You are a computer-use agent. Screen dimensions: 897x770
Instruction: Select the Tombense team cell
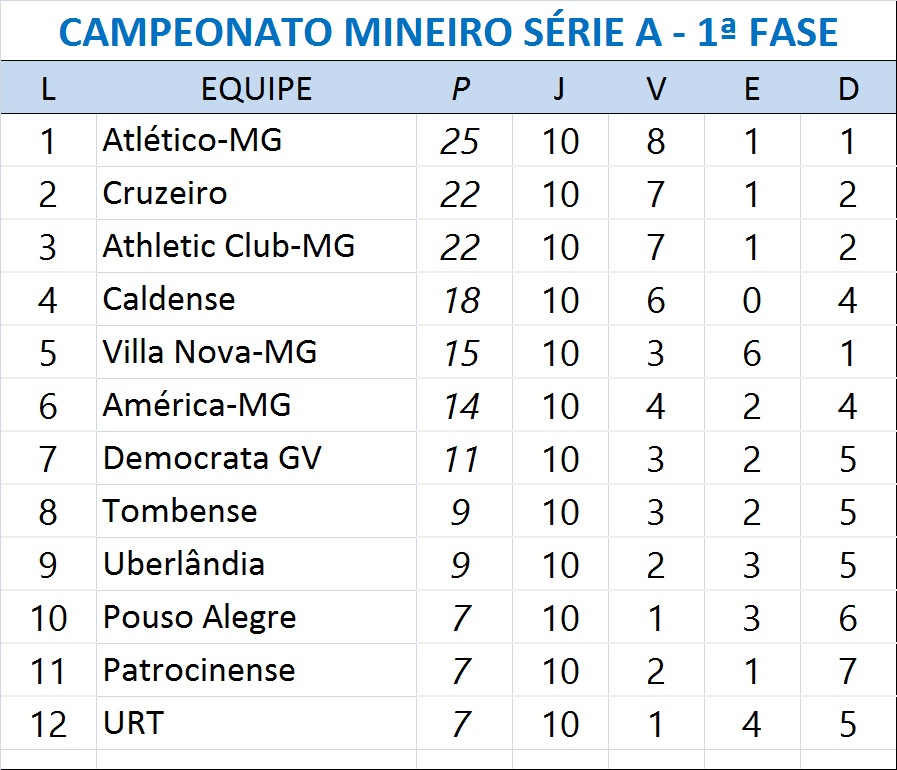(180, 511)
